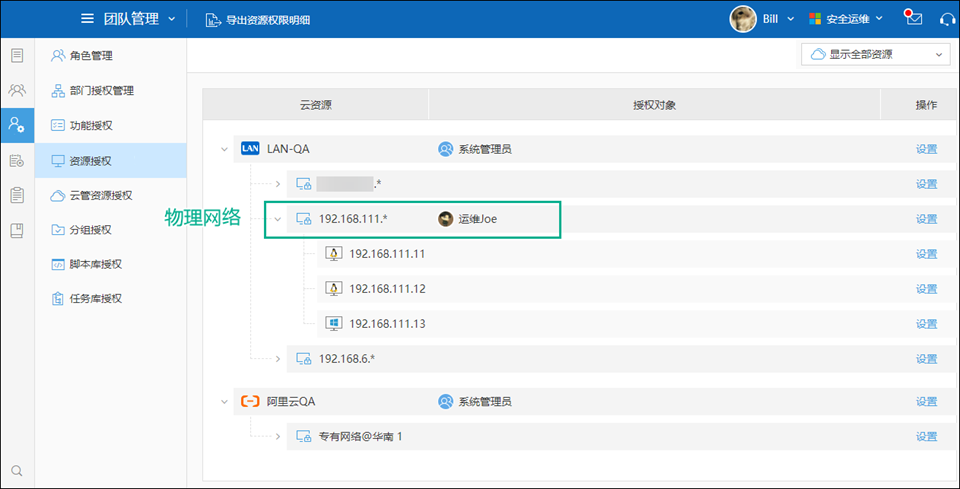Click 设置 link for 专有网络@华南 1
Screen dimensions: 960x489
coord(926,436)
